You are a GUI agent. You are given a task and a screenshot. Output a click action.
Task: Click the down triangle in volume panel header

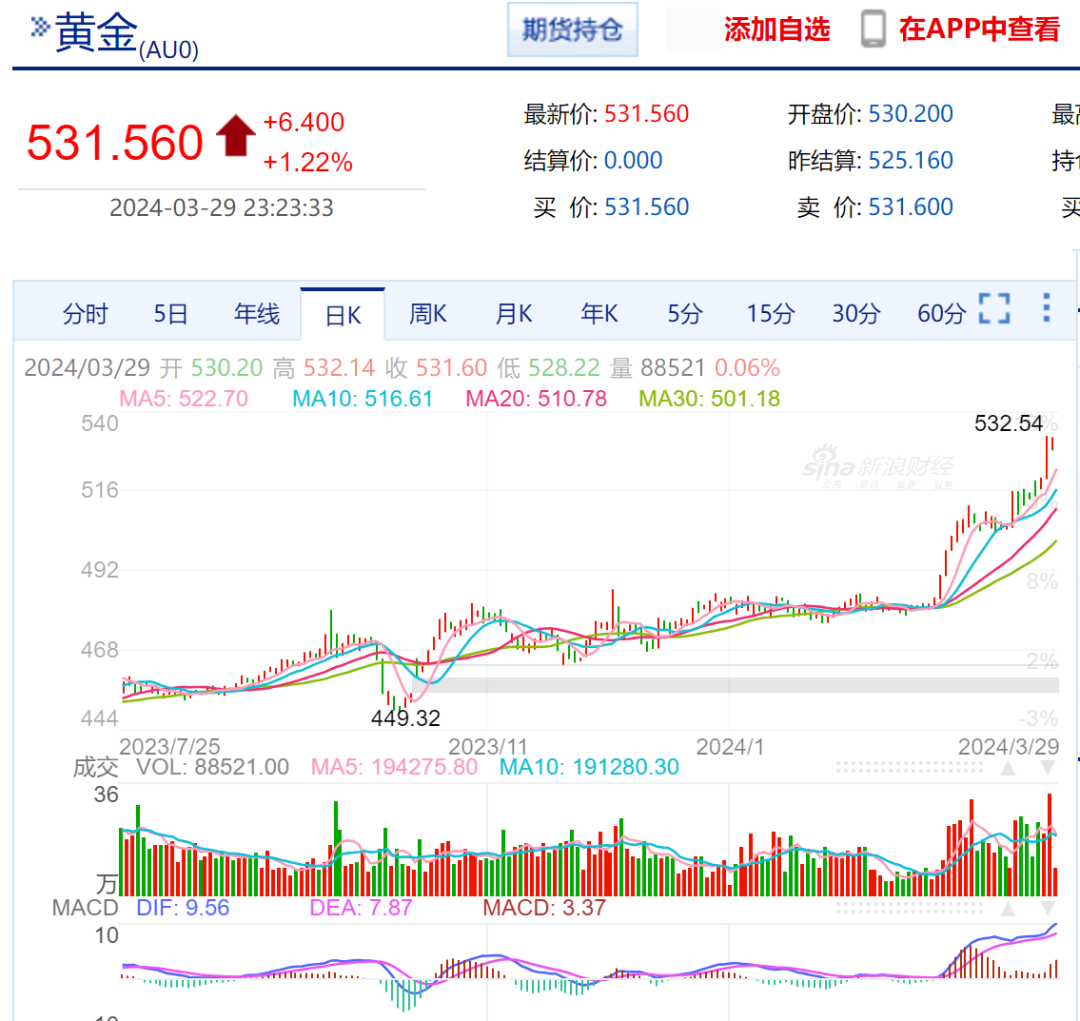[1048, 768]
